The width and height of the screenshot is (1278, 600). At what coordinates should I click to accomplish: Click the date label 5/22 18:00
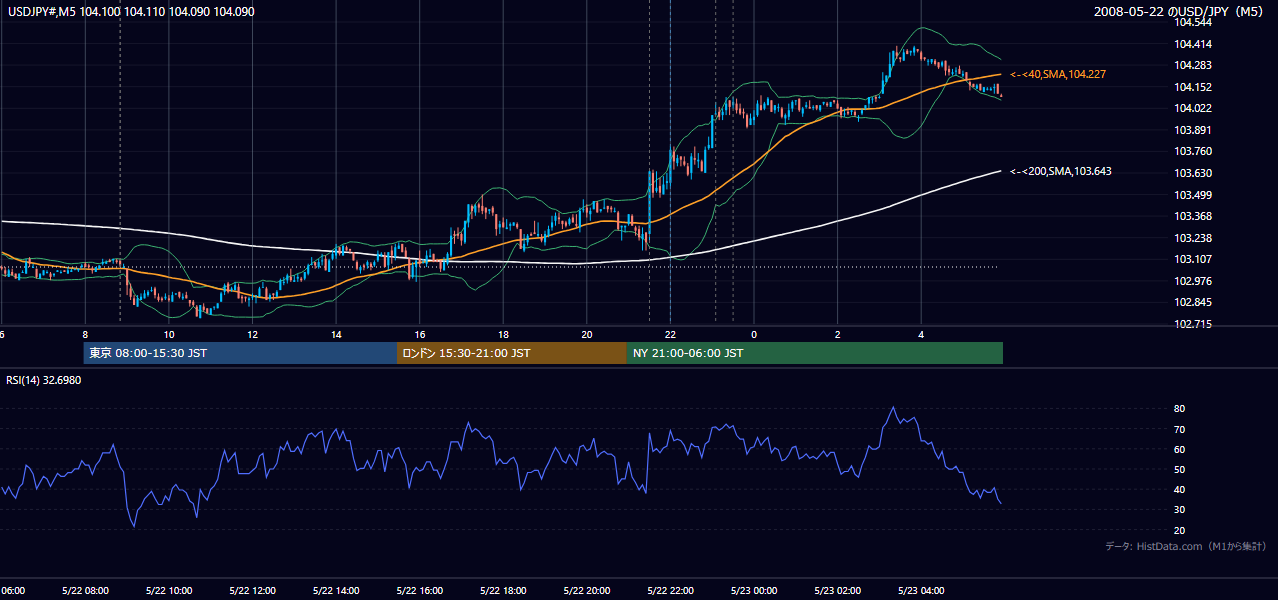click(503, 591)
